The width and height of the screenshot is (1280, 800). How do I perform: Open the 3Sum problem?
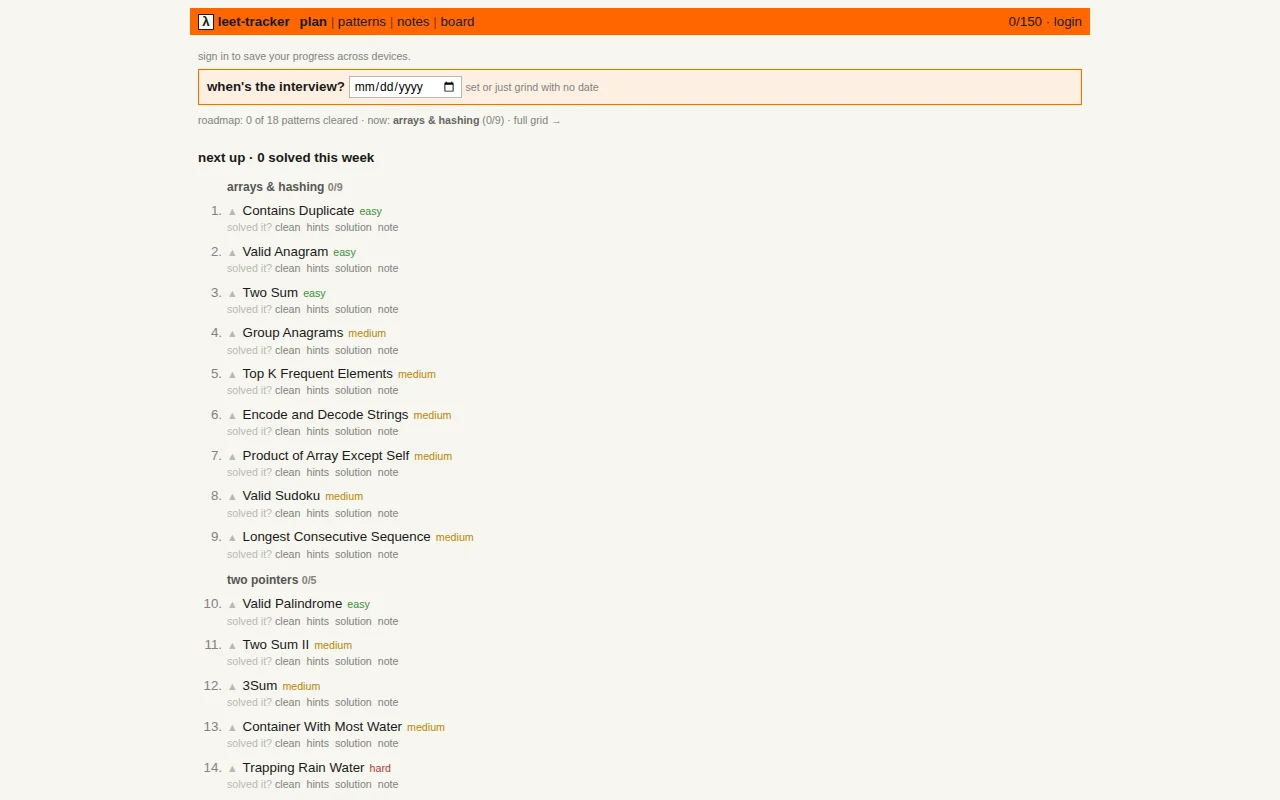(260, 686)
